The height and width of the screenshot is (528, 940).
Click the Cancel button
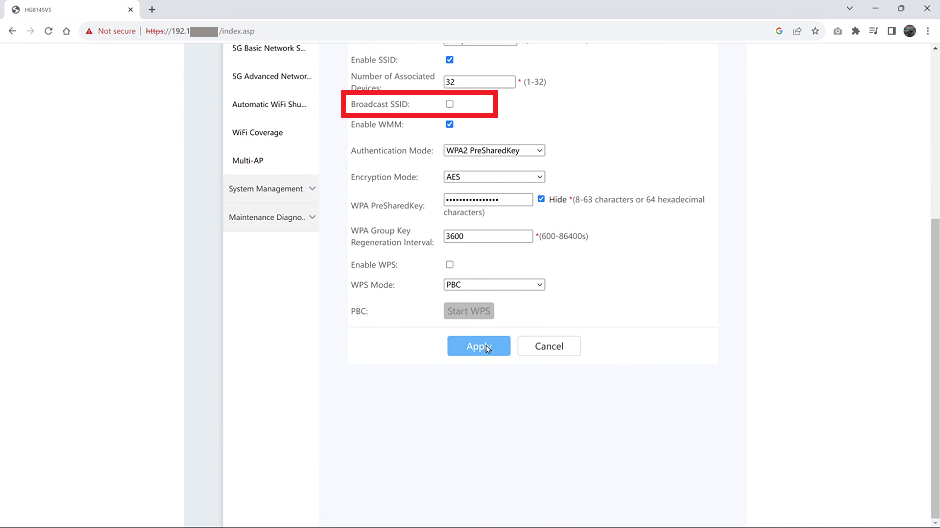tap(548, 346)
